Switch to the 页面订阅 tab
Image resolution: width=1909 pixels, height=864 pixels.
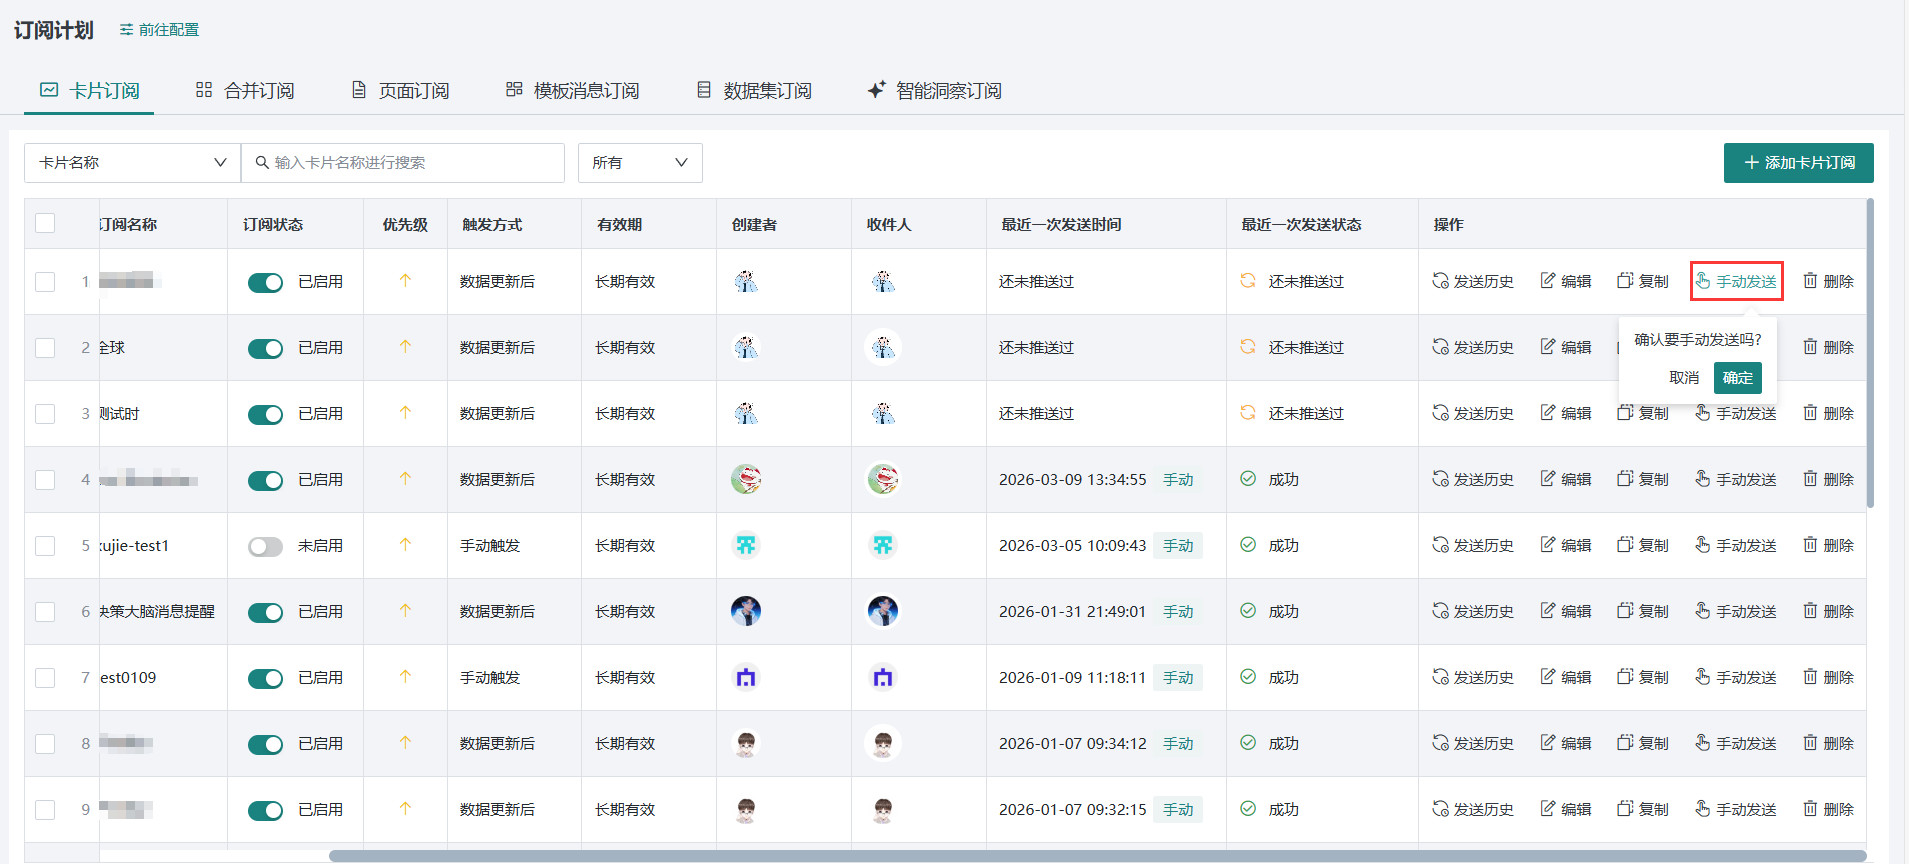pos(400,91)
